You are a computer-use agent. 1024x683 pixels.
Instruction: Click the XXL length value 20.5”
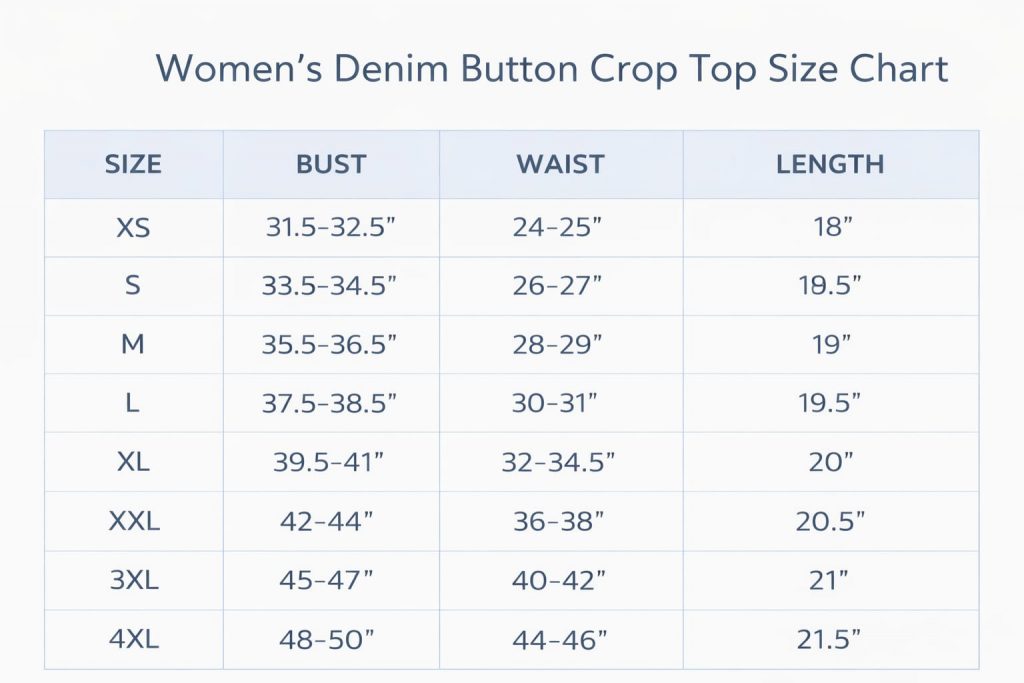(831, 521)
